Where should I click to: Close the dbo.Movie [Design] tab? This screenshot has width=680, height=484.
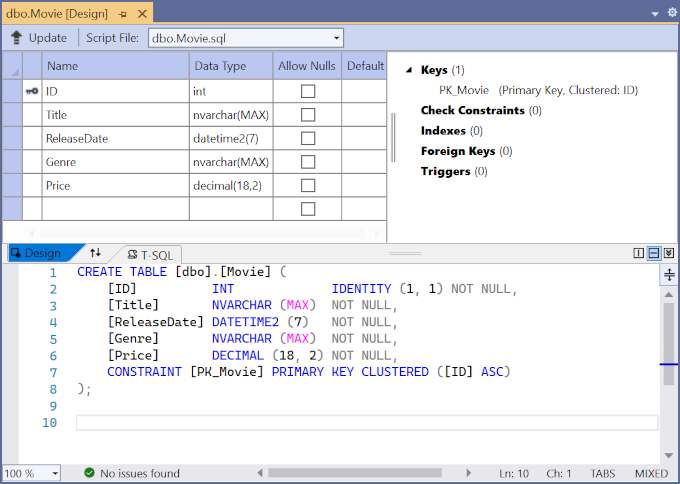[x=142, y=14]
